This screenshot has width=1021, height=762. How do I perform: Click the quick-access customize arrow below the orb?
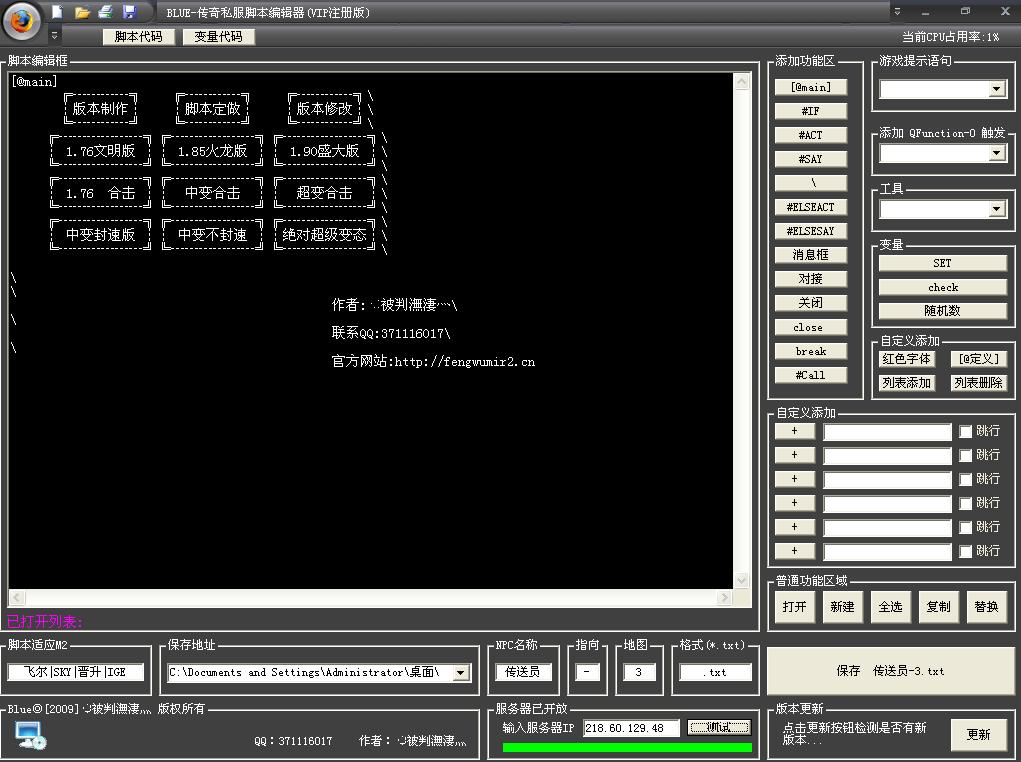tap(55, 35)
